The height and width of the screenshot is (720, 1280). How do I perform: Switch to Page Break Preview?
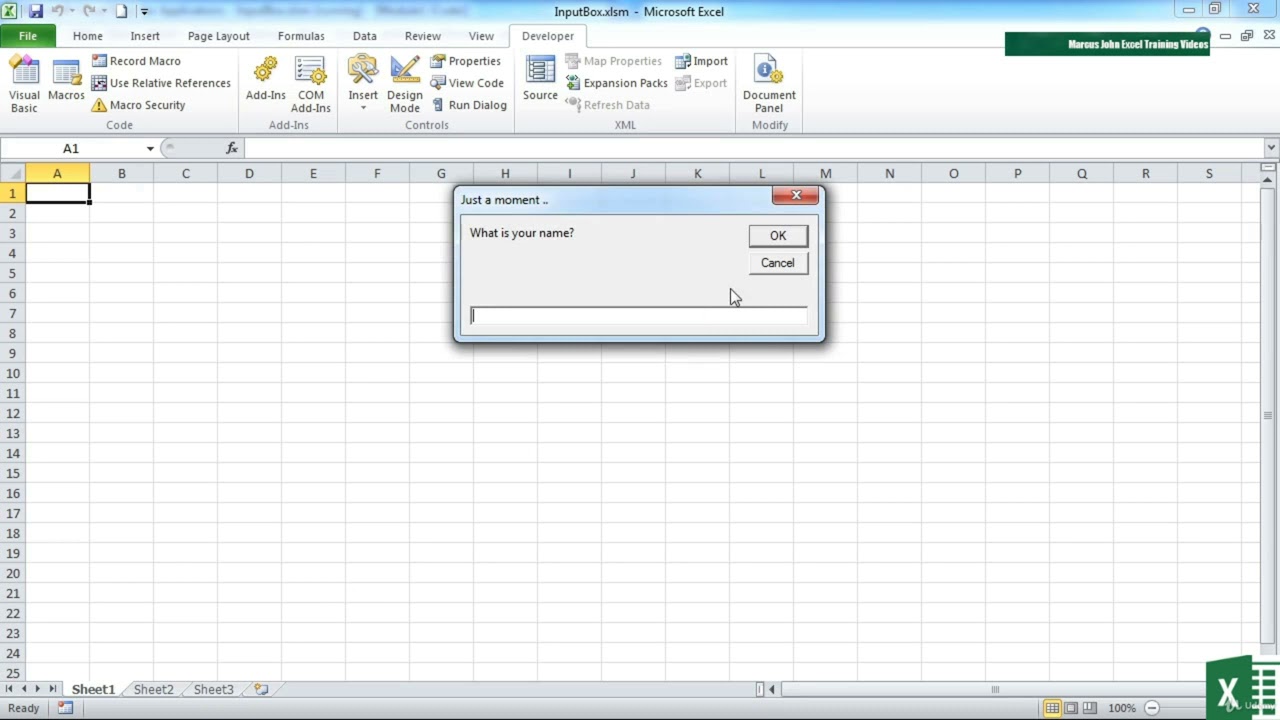(1090, 708)
